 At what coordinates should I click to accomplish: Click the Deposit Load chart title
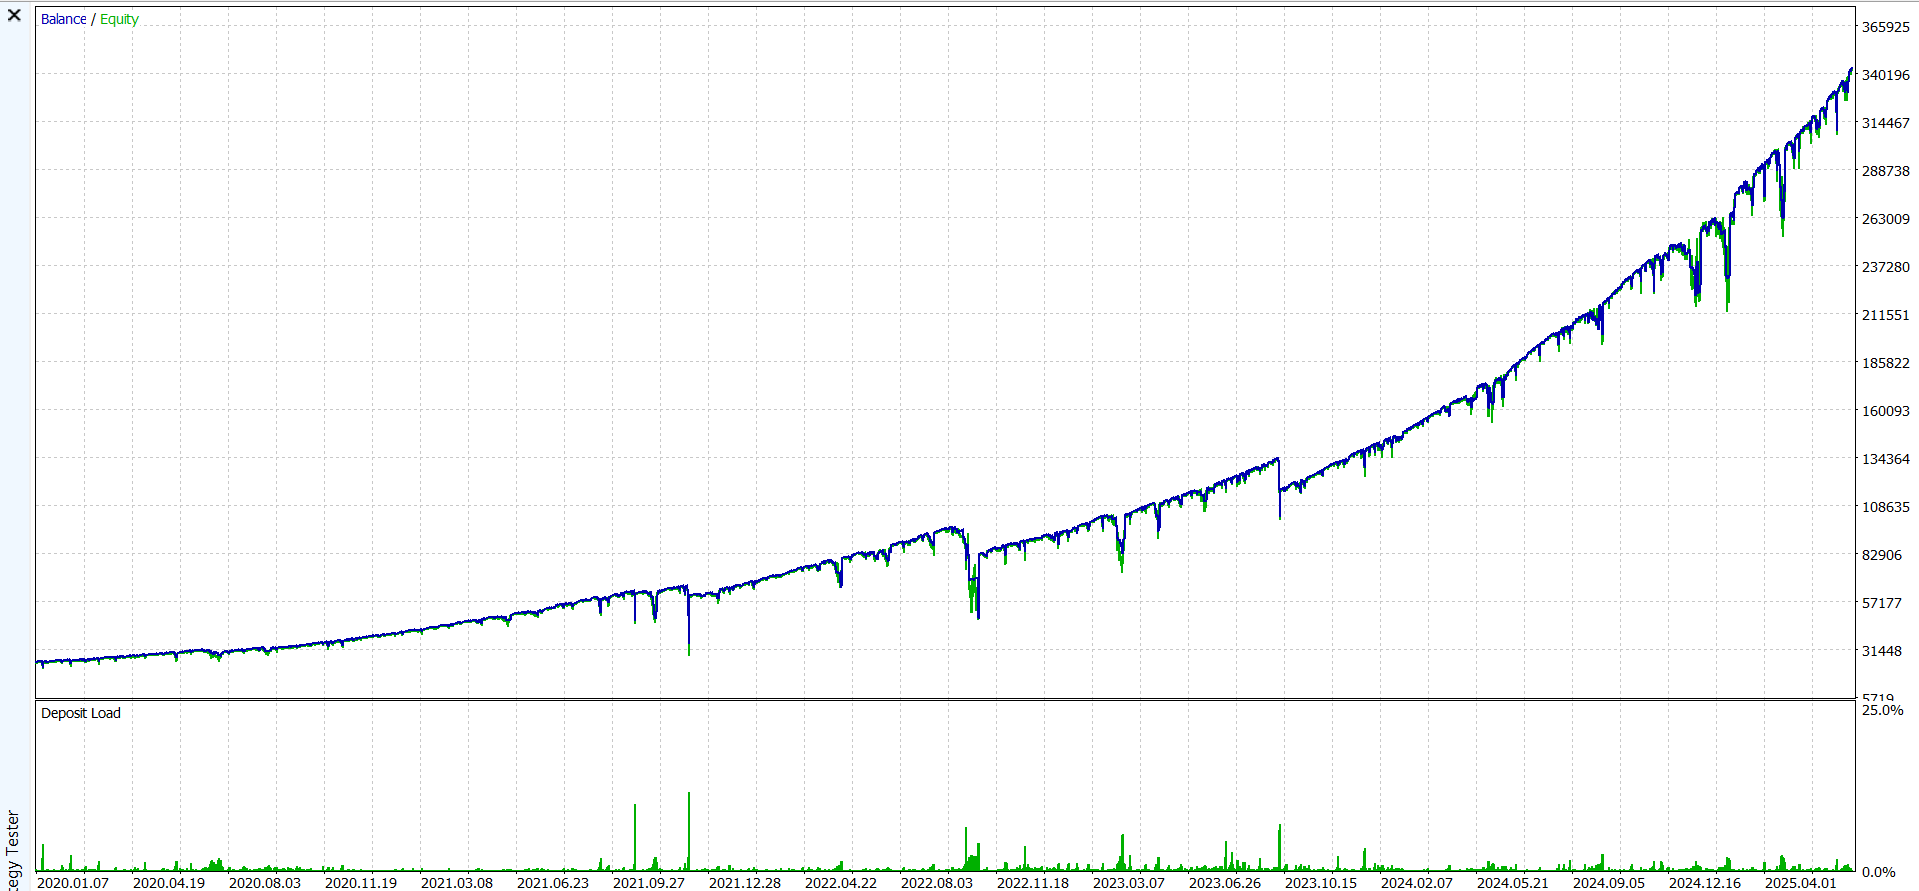click(x=80, y=713)
